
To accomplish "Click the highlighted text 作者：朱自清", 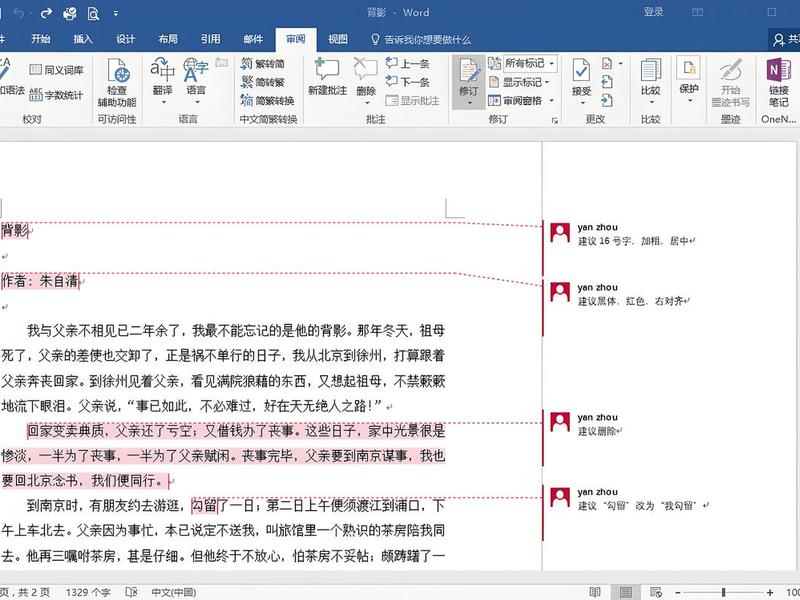I will [40, 281].
